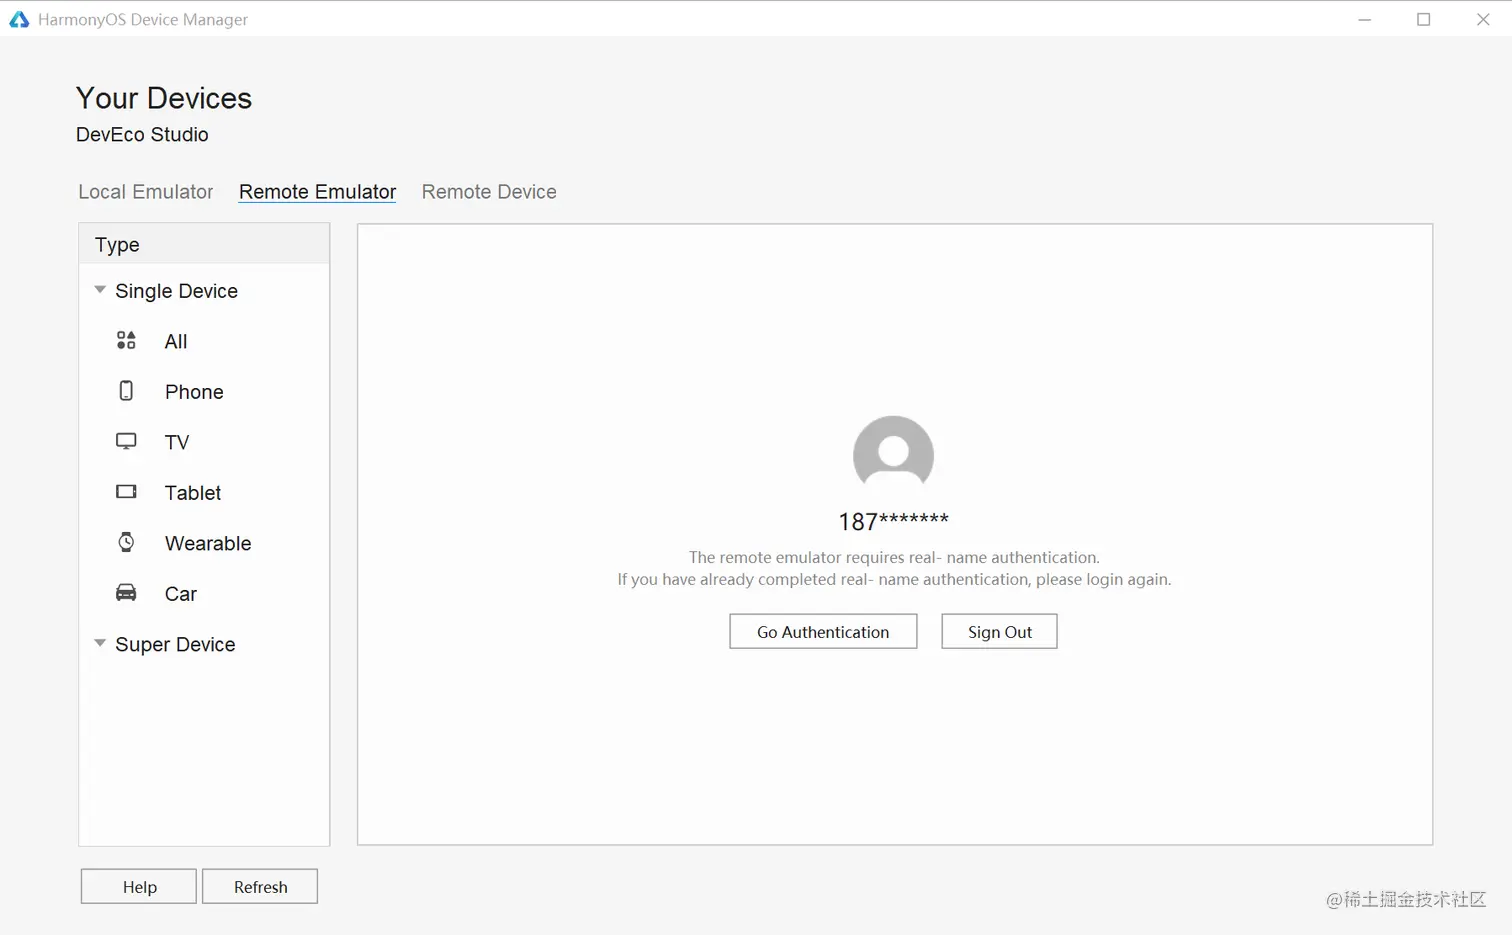Click the Sign Out button
The height and width of the screenshot is (935, 1512).
coord(999,631)
